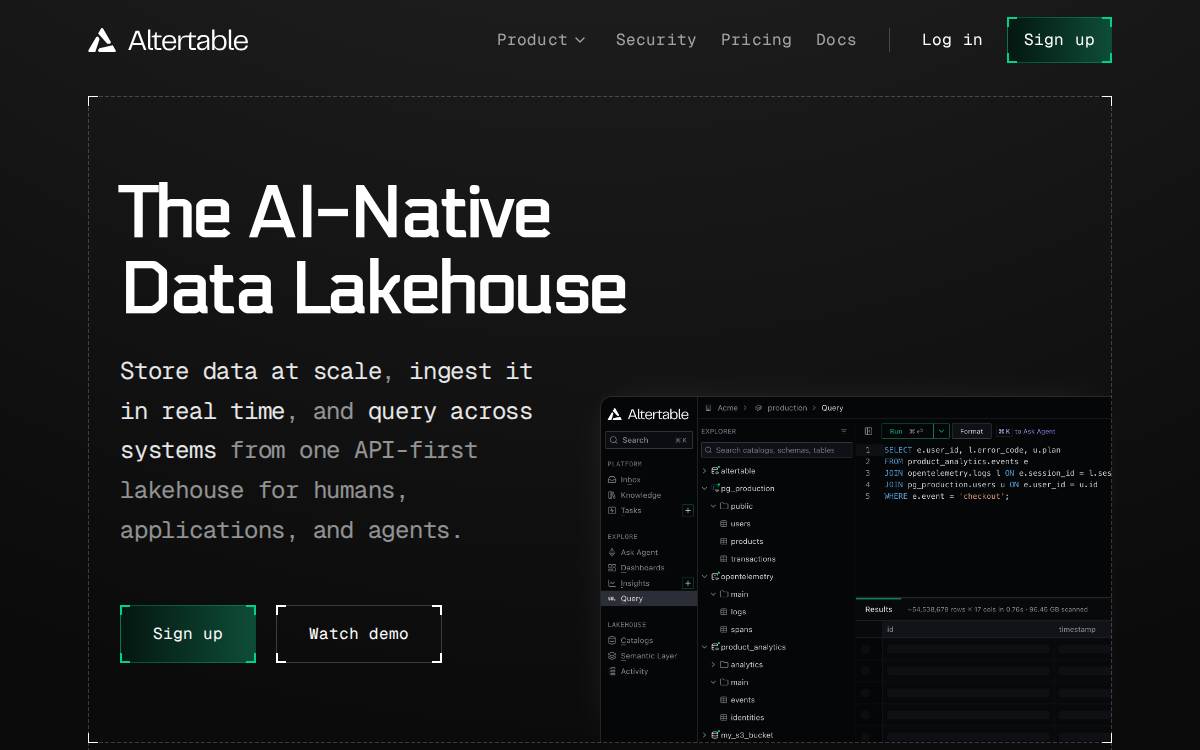Click the Format button in the query toolbar

click(x=971, y=431)
